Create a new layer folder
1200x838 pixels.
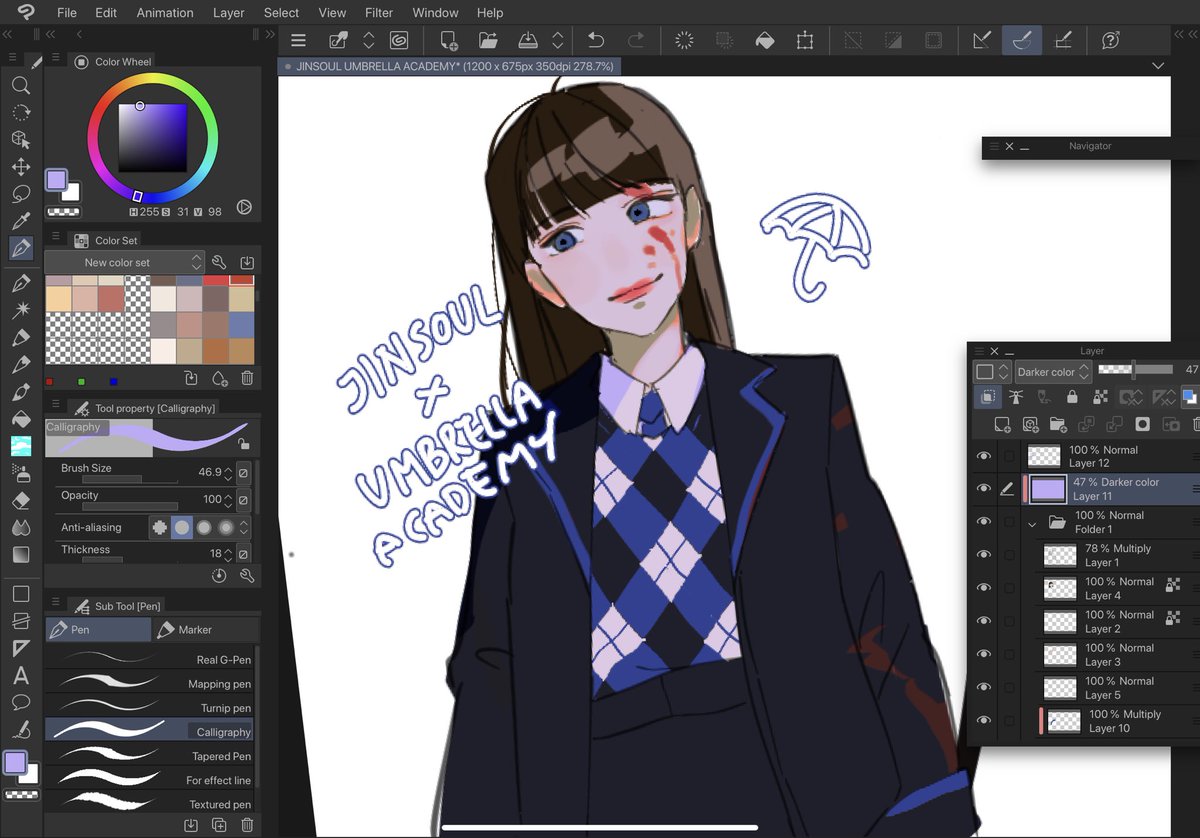tap(1058, 425)
